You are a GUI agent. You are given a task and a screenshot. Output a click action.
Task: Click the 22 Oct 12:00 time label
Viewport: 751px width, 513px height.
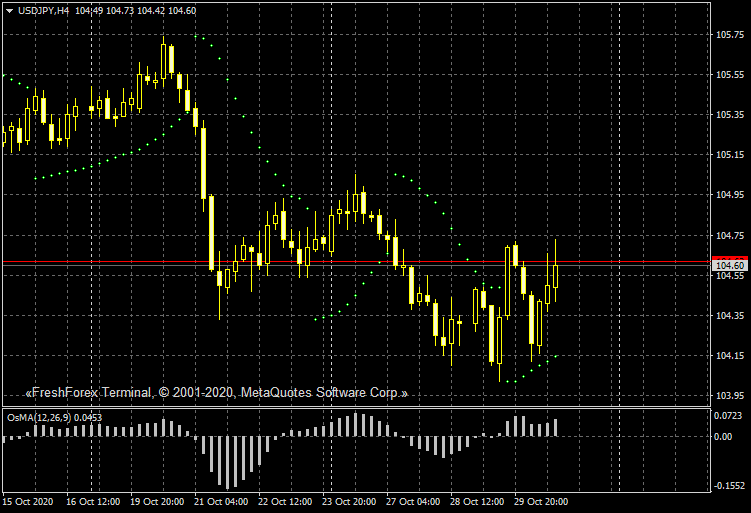click(285, 502)
